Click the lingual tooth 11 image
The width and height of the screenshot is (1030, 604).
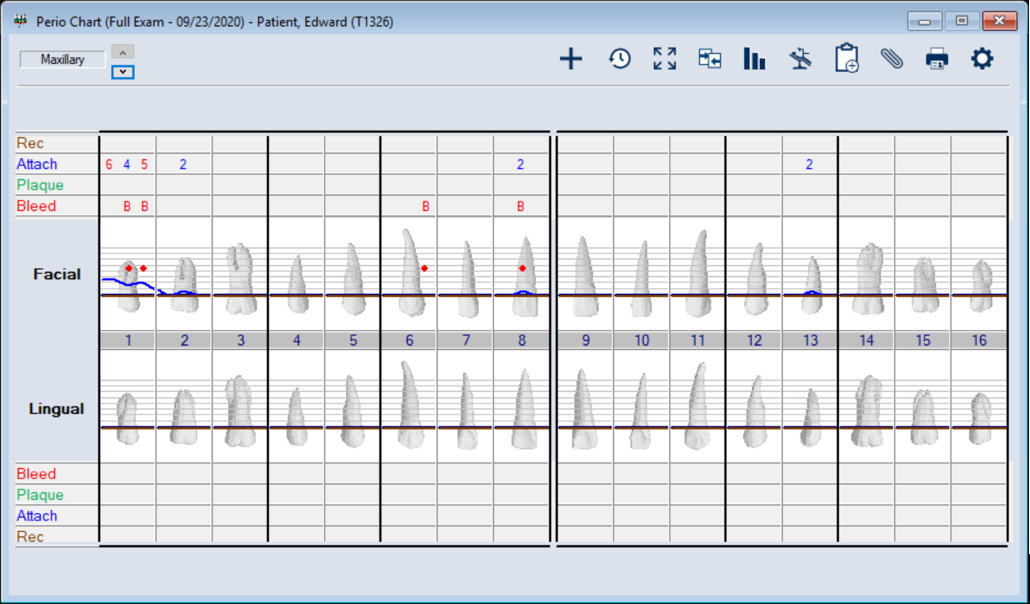(x=698, y=405)
